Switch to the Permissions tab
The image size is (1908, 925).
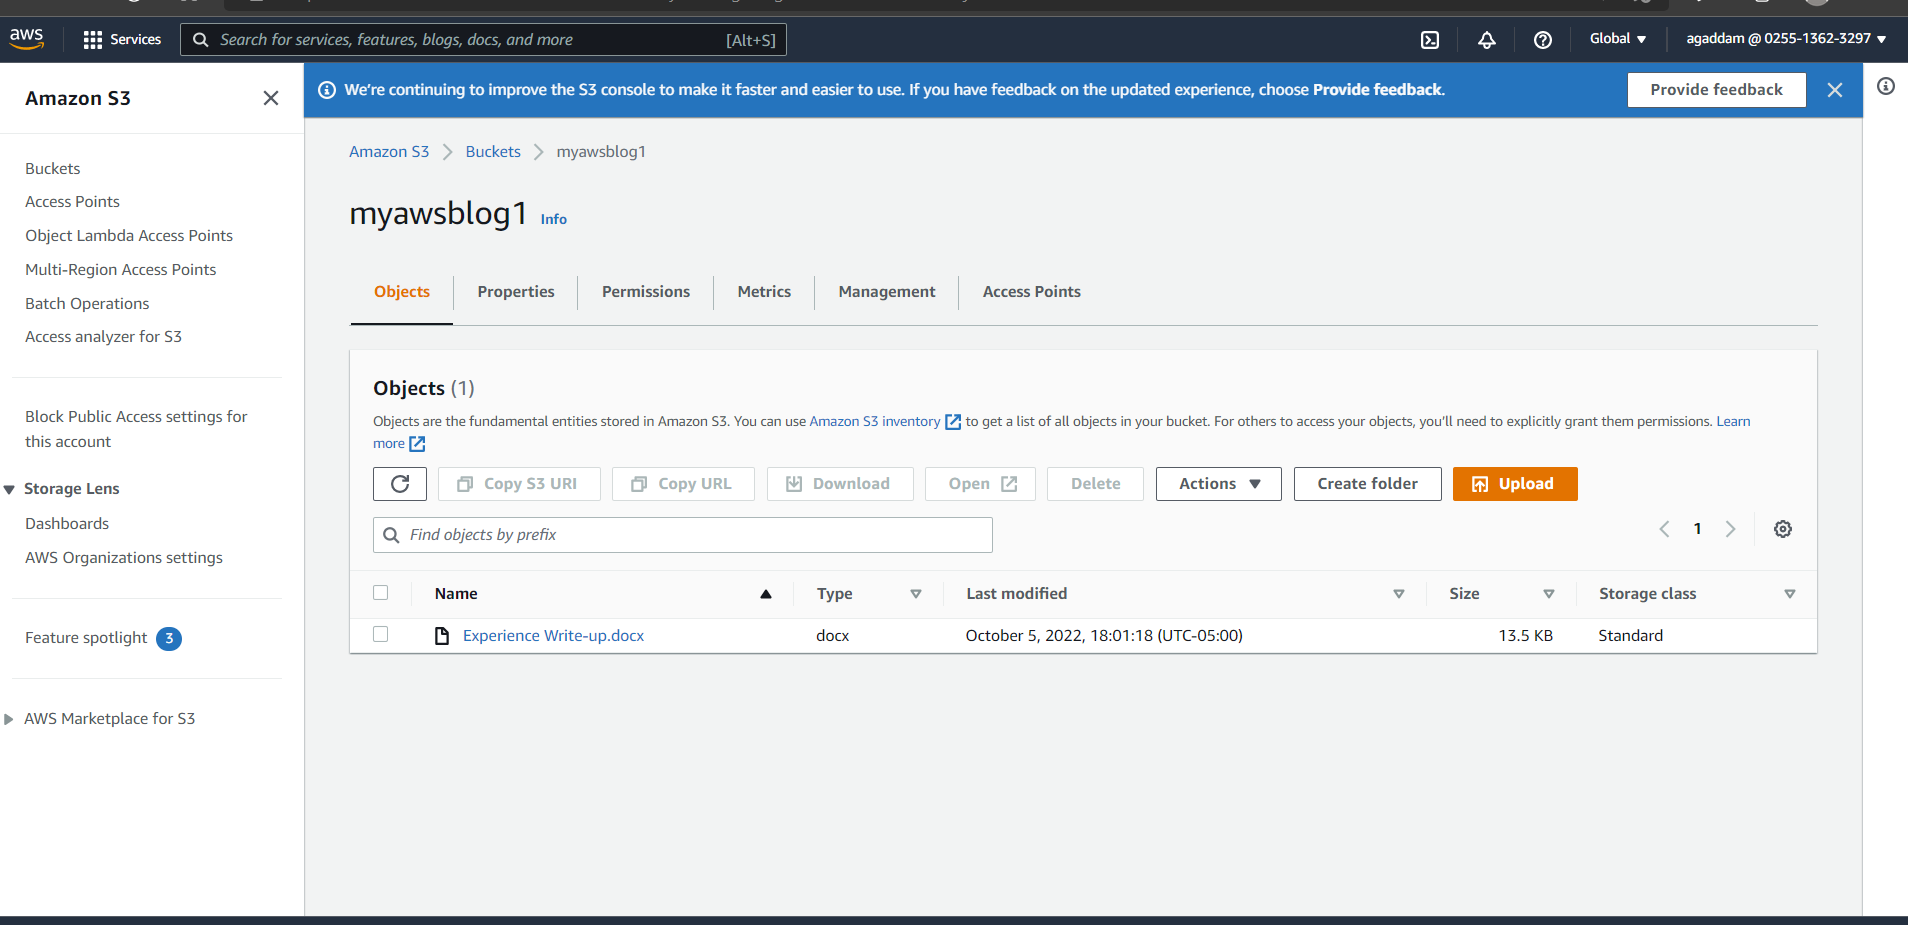tap(645, 291)
